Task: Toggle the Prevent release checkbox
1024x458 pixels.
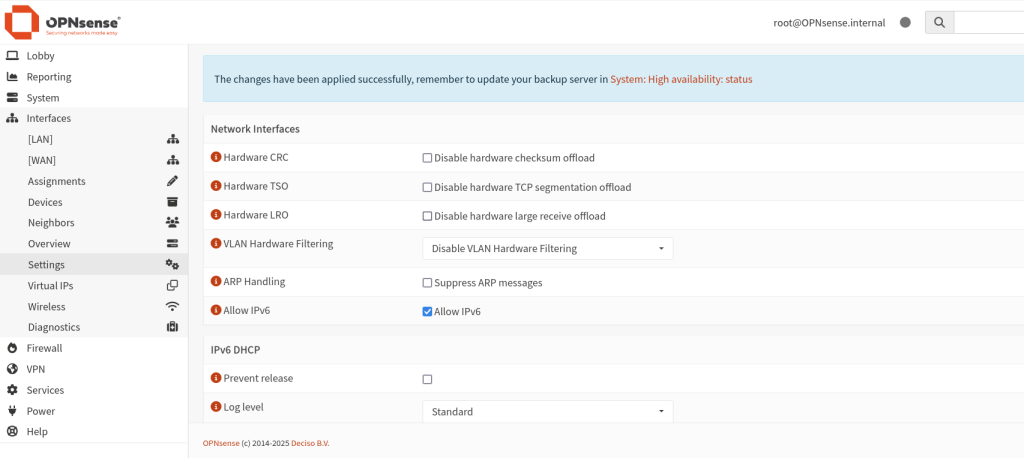Action: [427, 379]
